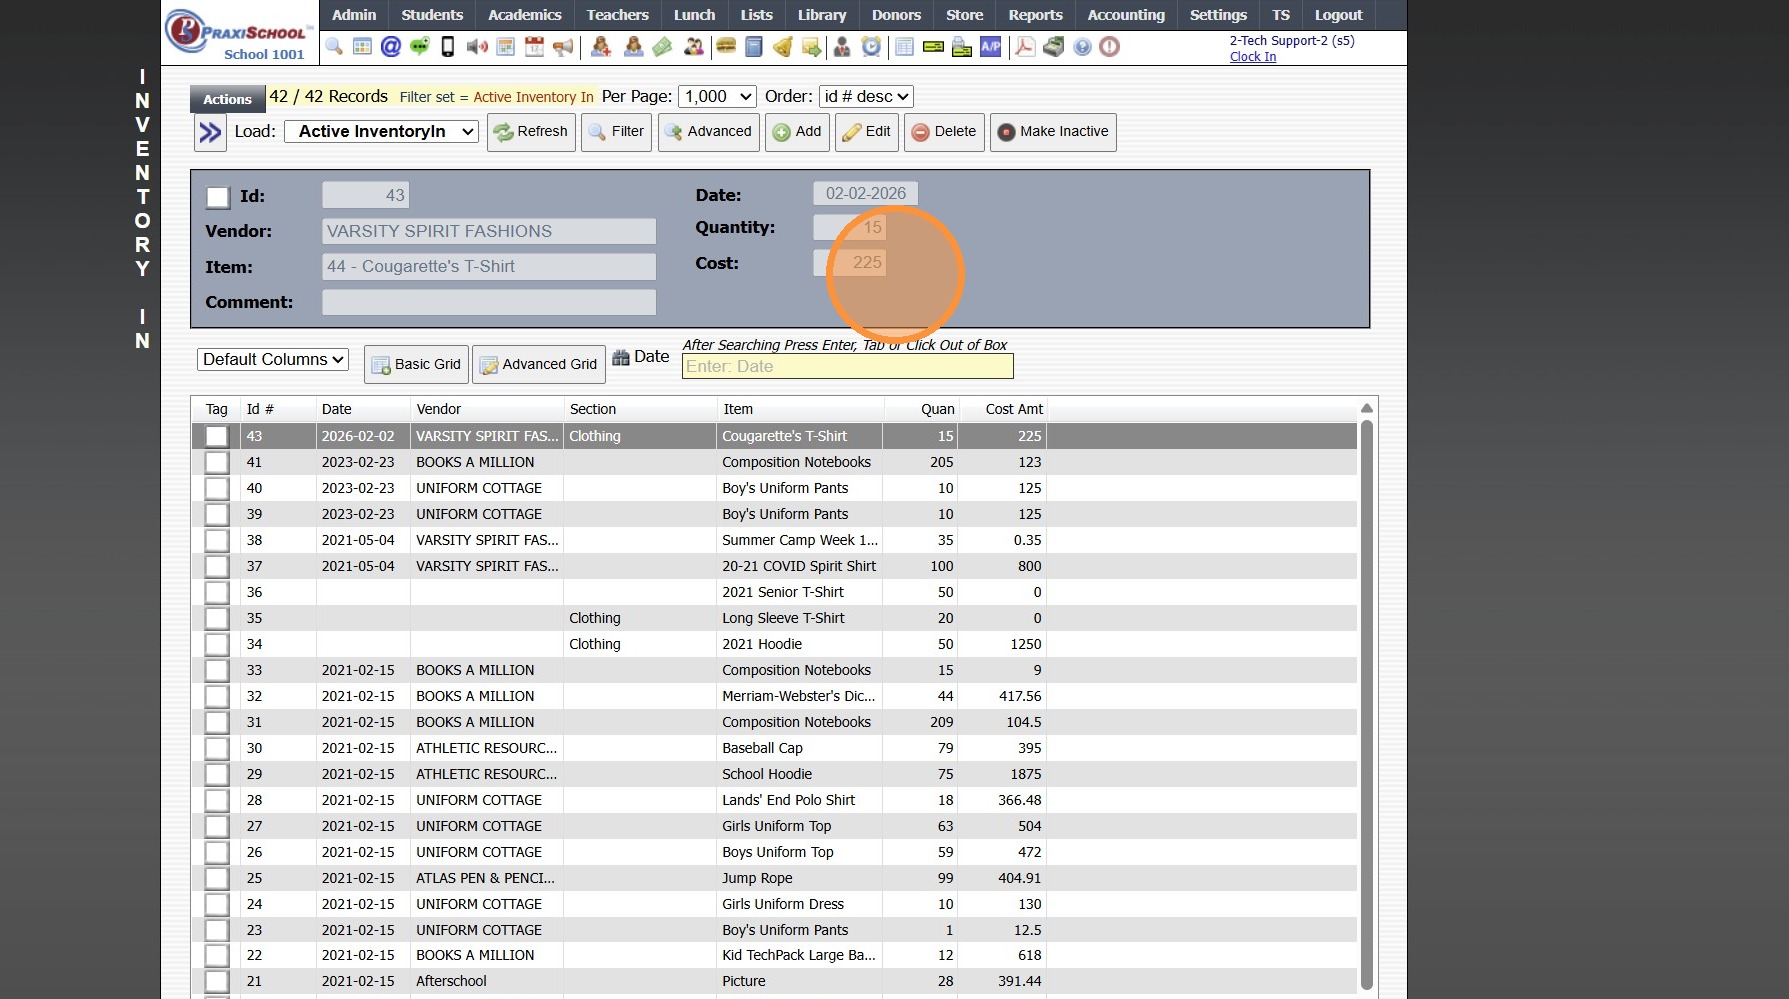
Task: Open the Default Columns dropdown
Action: (x=273, y=360)
